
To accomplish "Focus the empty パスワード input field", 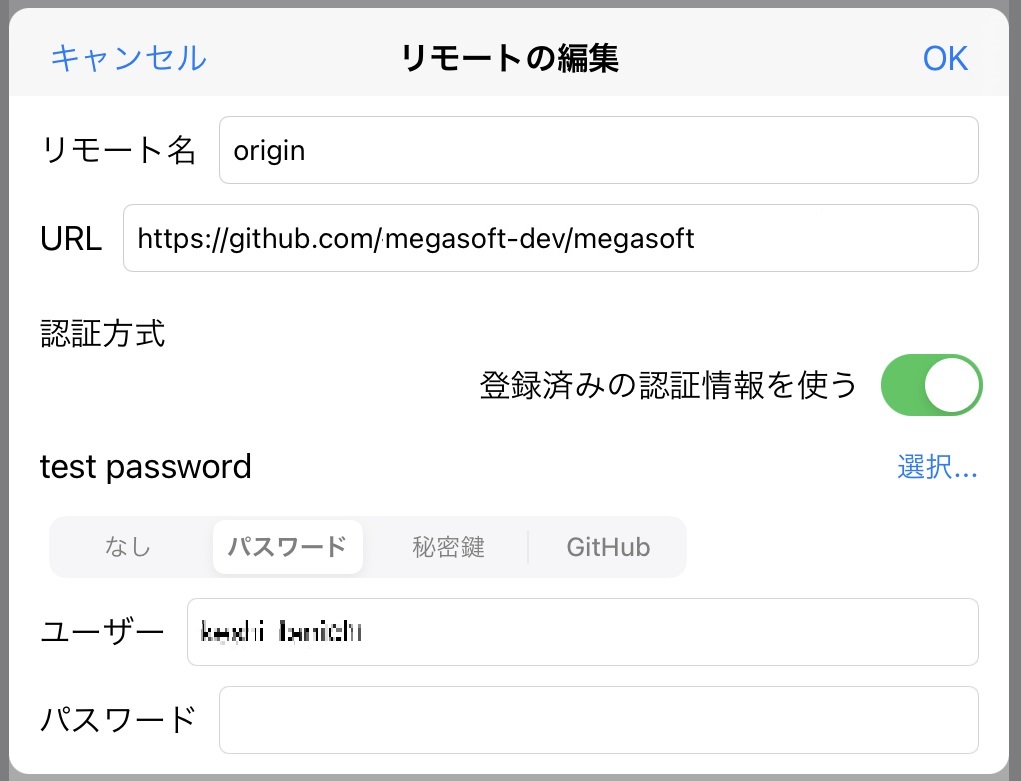I will click(x=598, y=720).
